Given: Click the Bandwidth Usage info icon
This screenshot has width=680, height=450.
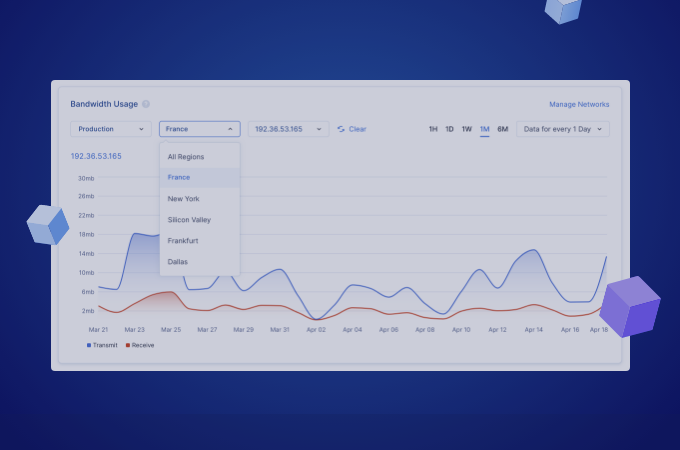Looking at the screenshot, I should point(146,104).
